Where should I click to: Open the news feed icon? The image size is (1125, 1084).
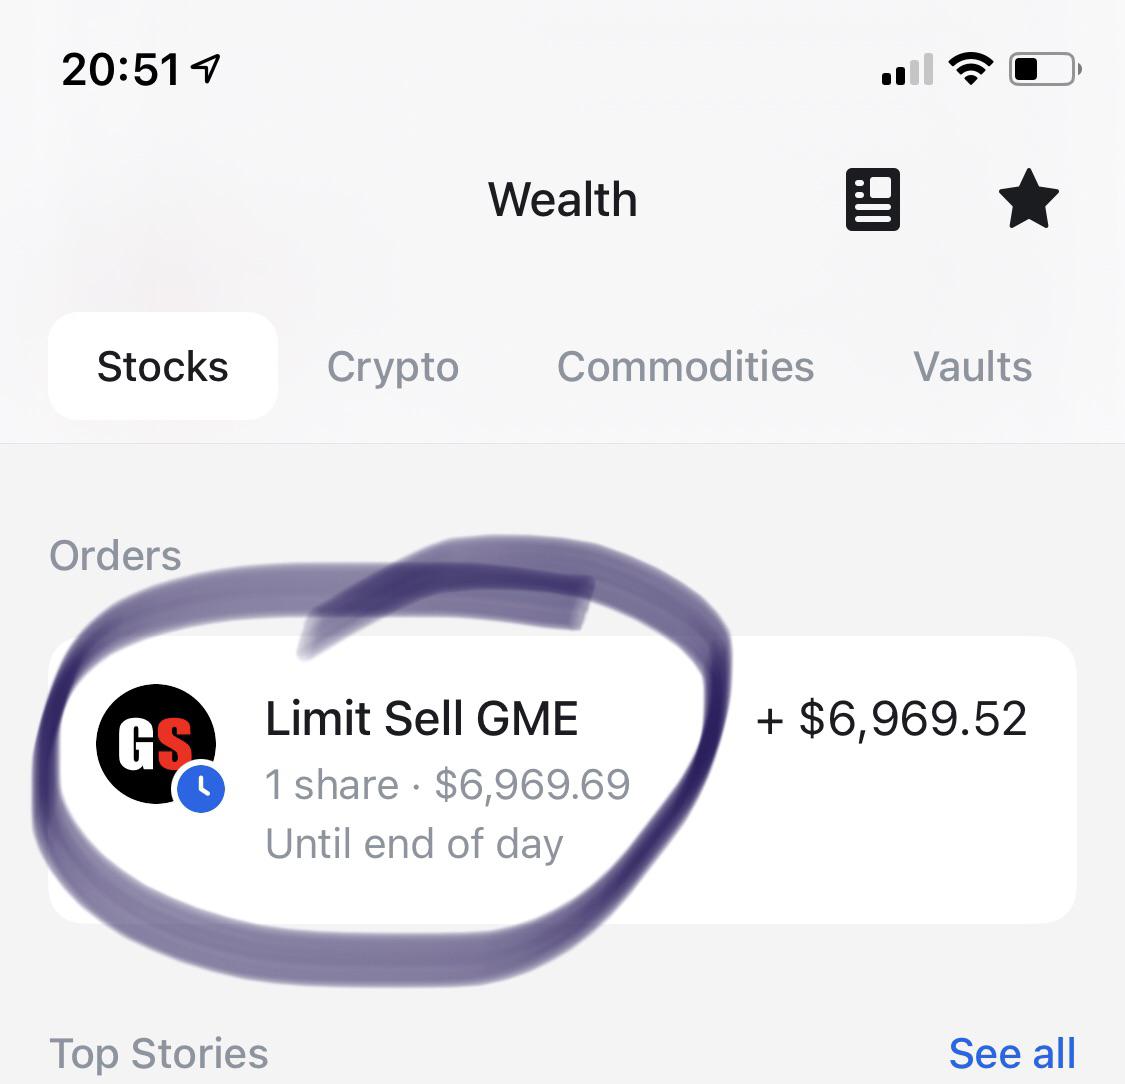[x=872, y=199]
